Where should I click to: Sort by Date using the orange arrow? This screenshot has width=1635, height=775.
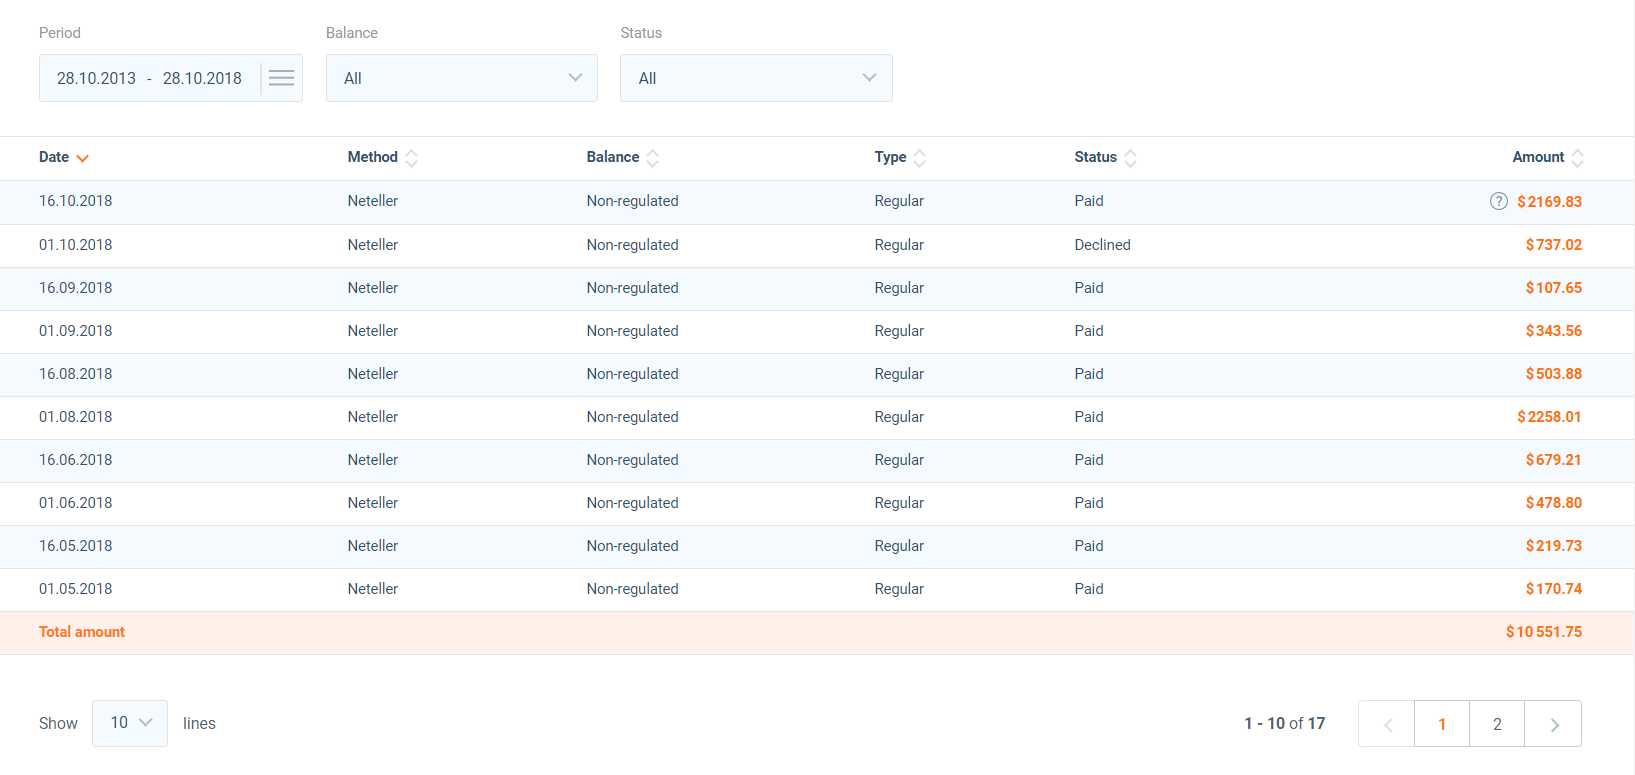82,158
